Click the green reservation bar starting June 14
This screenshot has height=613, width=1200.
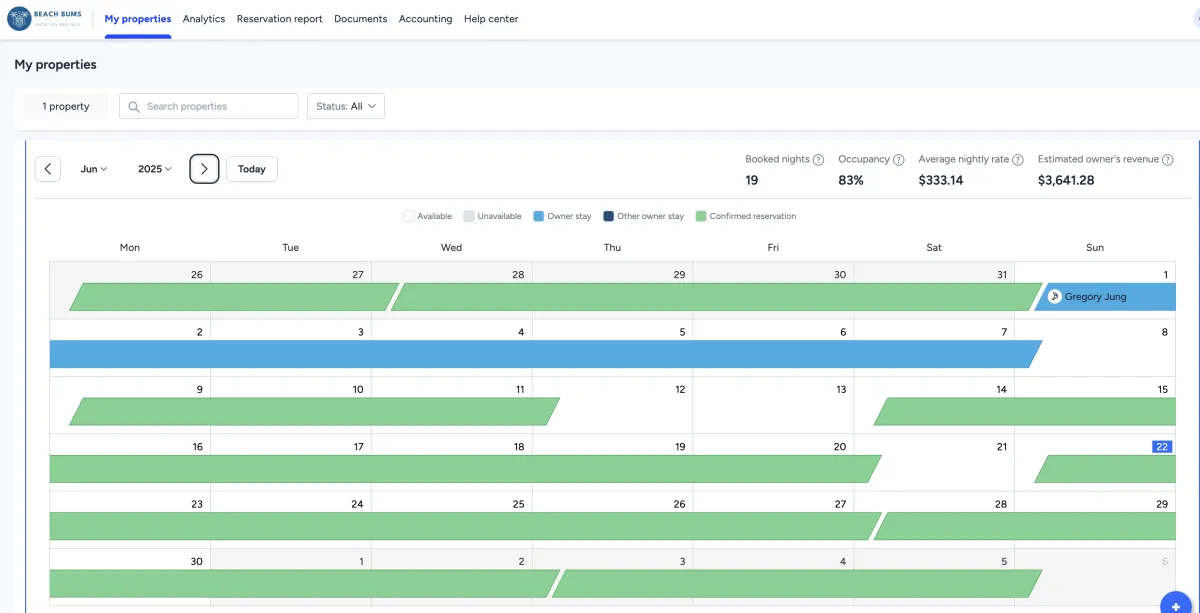[1025, 411]
